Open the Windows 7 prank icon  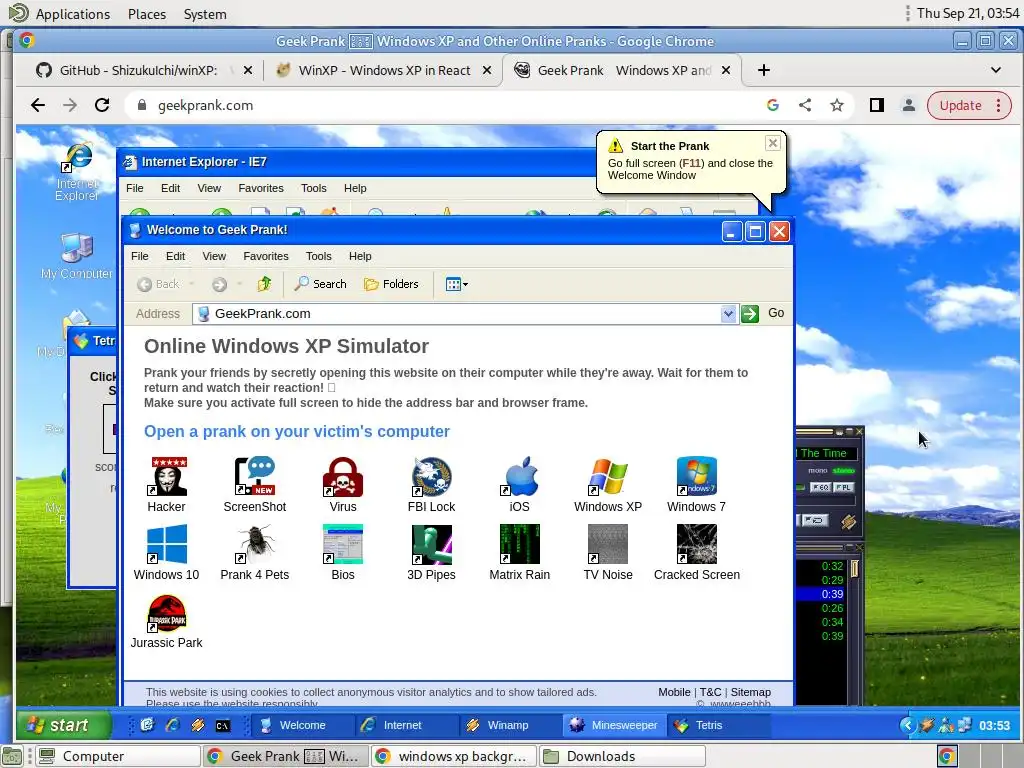tap(696, 485)
